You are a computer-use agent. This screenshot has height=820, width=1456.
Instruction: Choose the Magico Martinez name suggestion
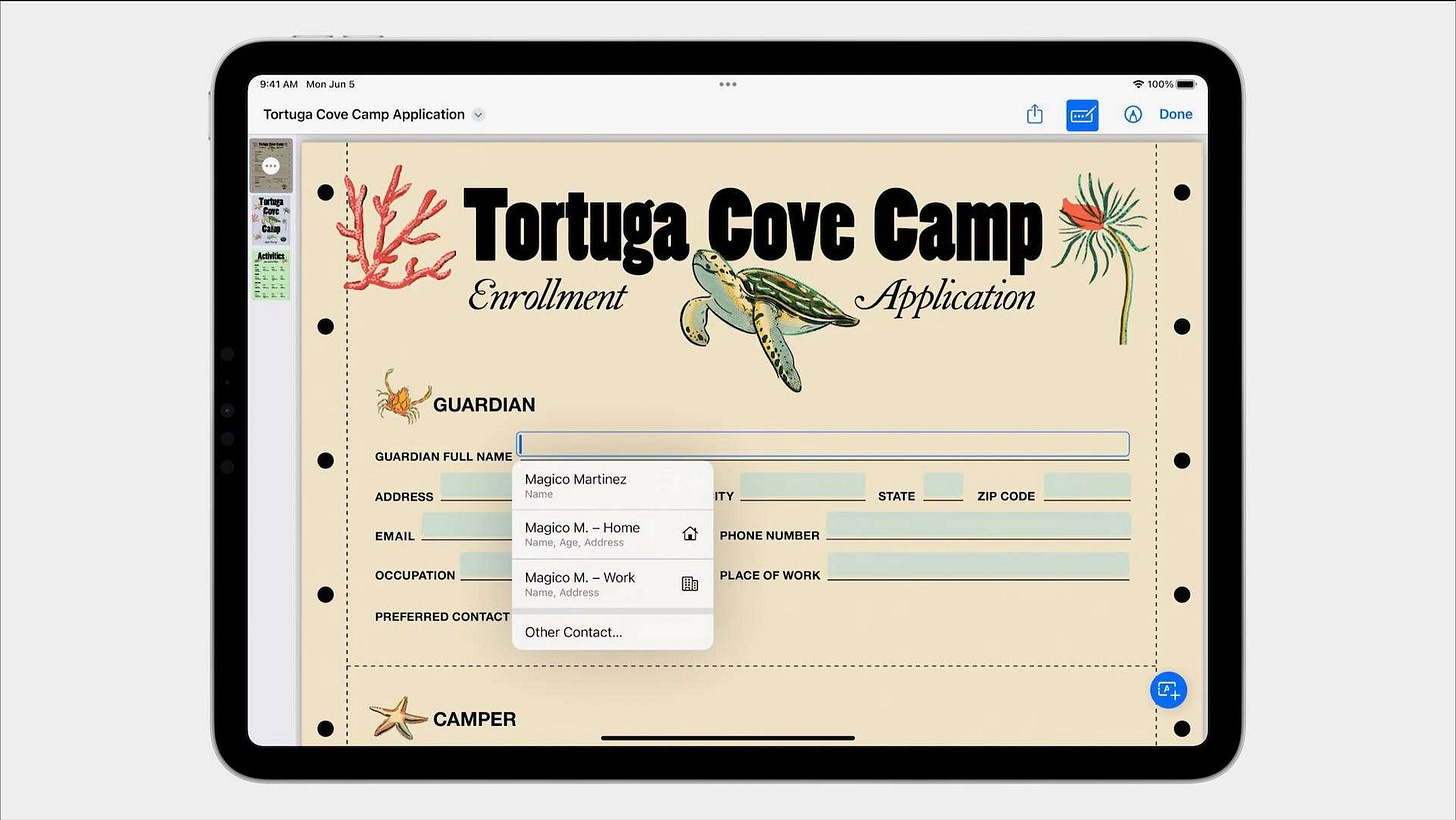[x=612, y=485]
